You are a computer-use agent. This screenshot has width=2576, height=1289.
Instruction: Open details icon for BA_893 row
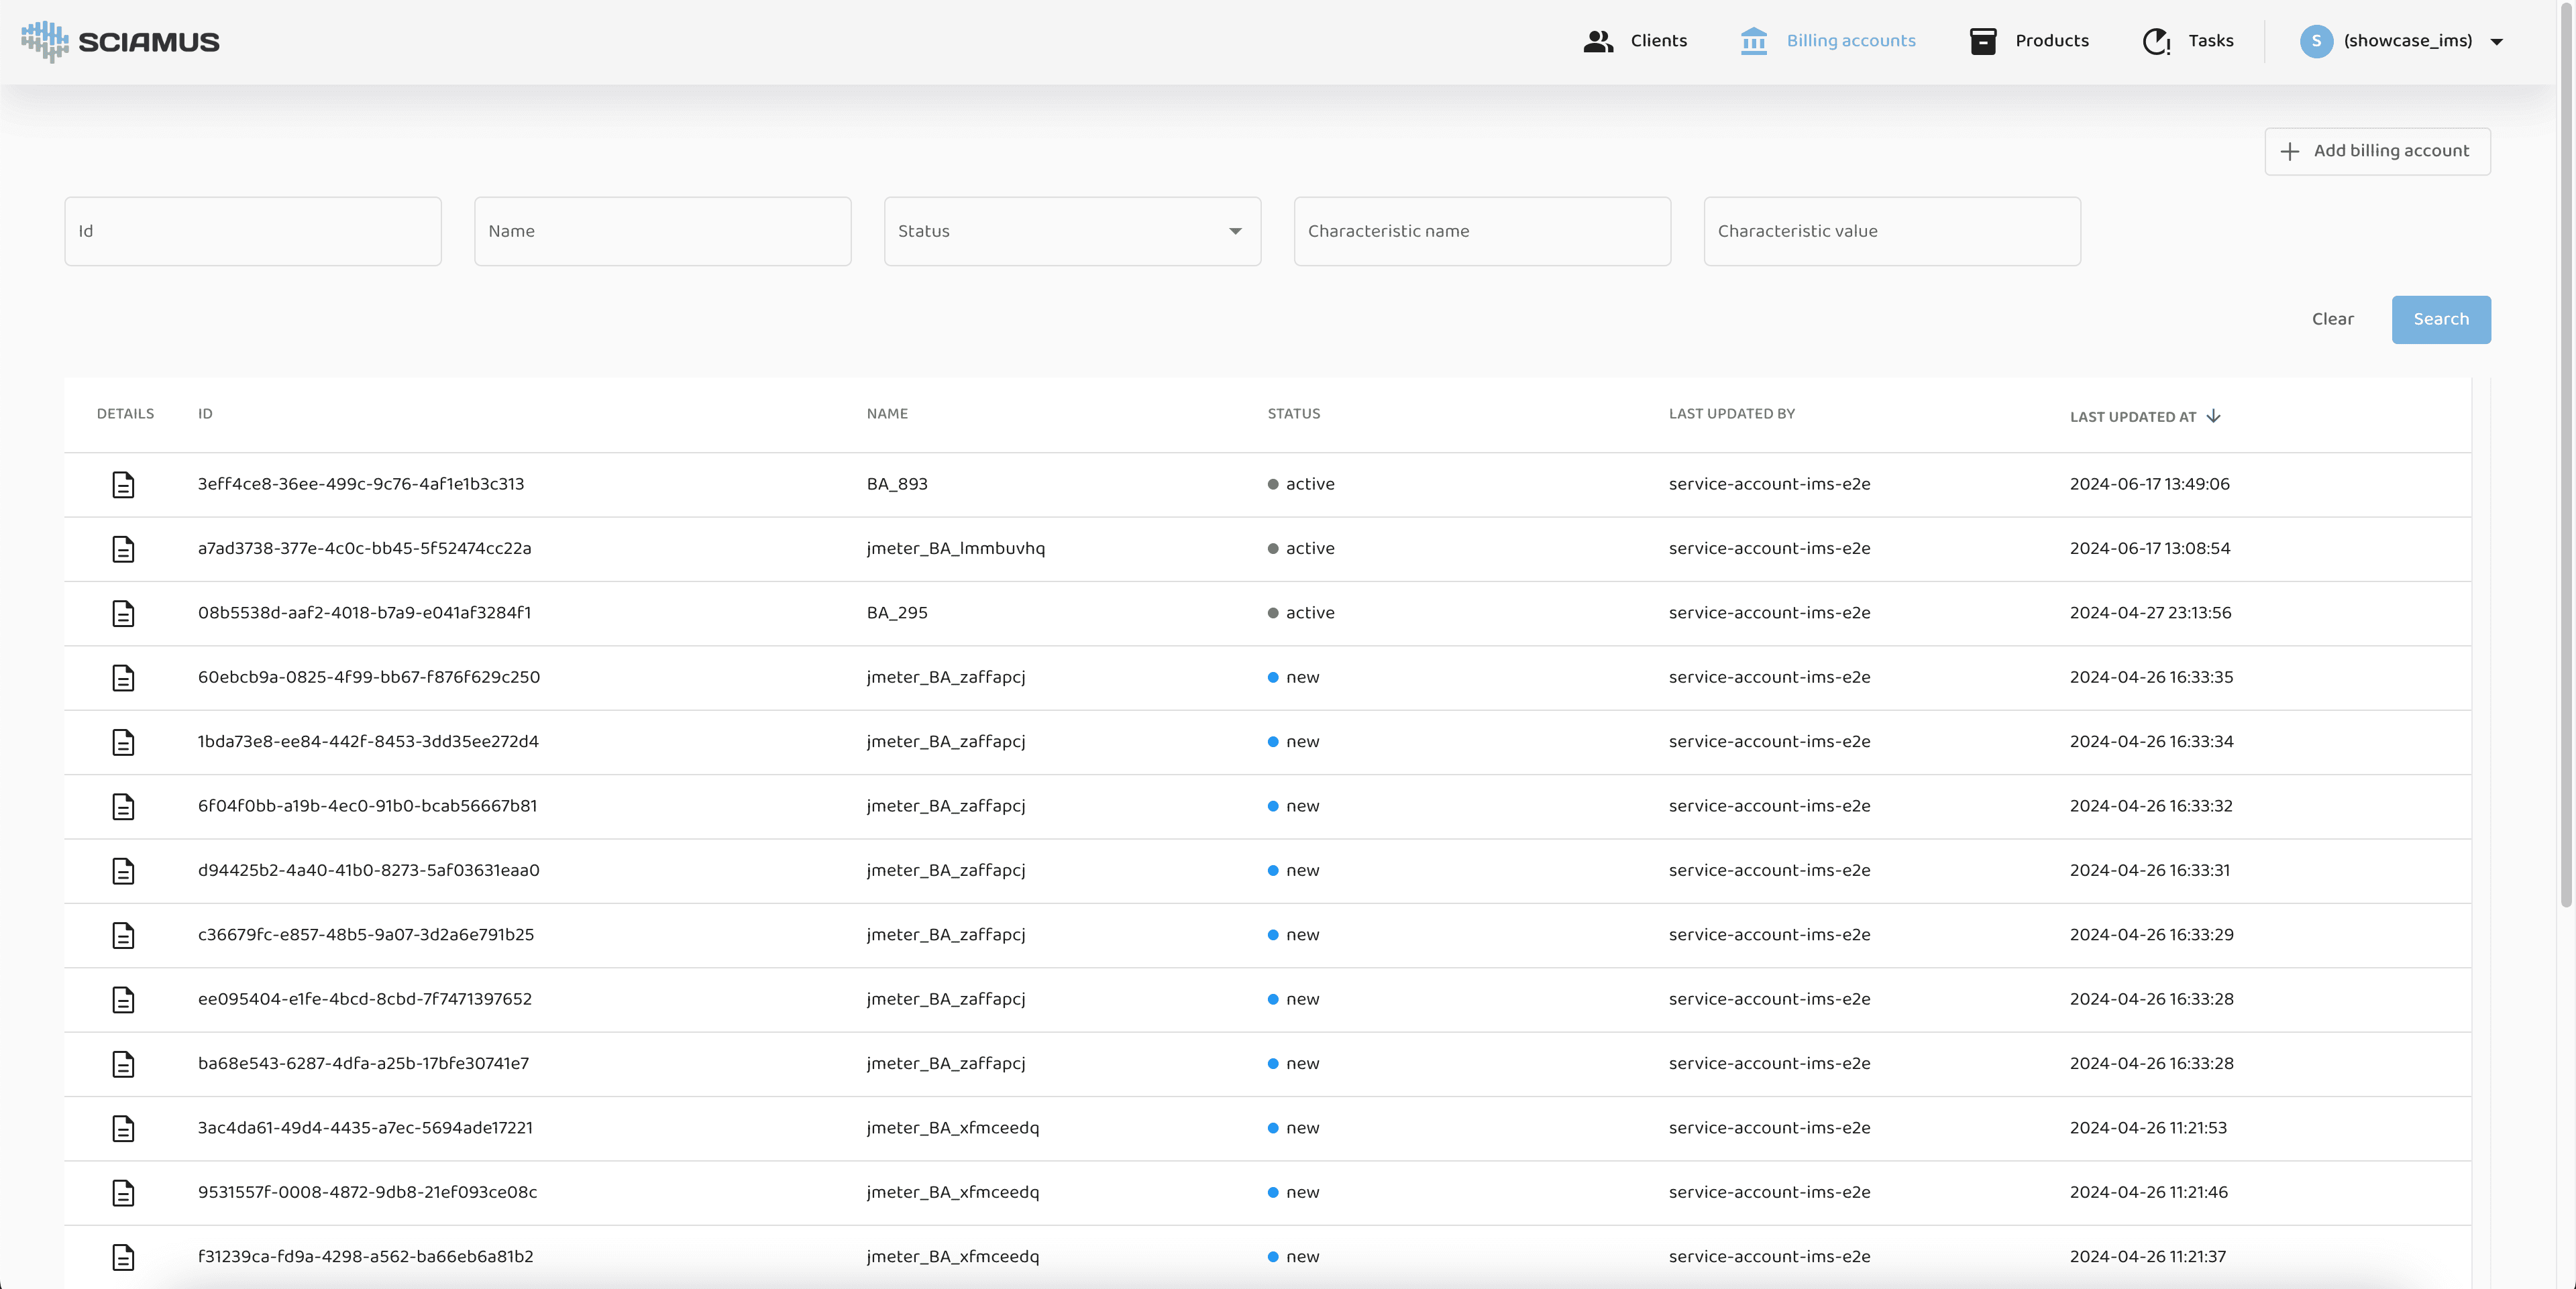click(x=123, y=485)
